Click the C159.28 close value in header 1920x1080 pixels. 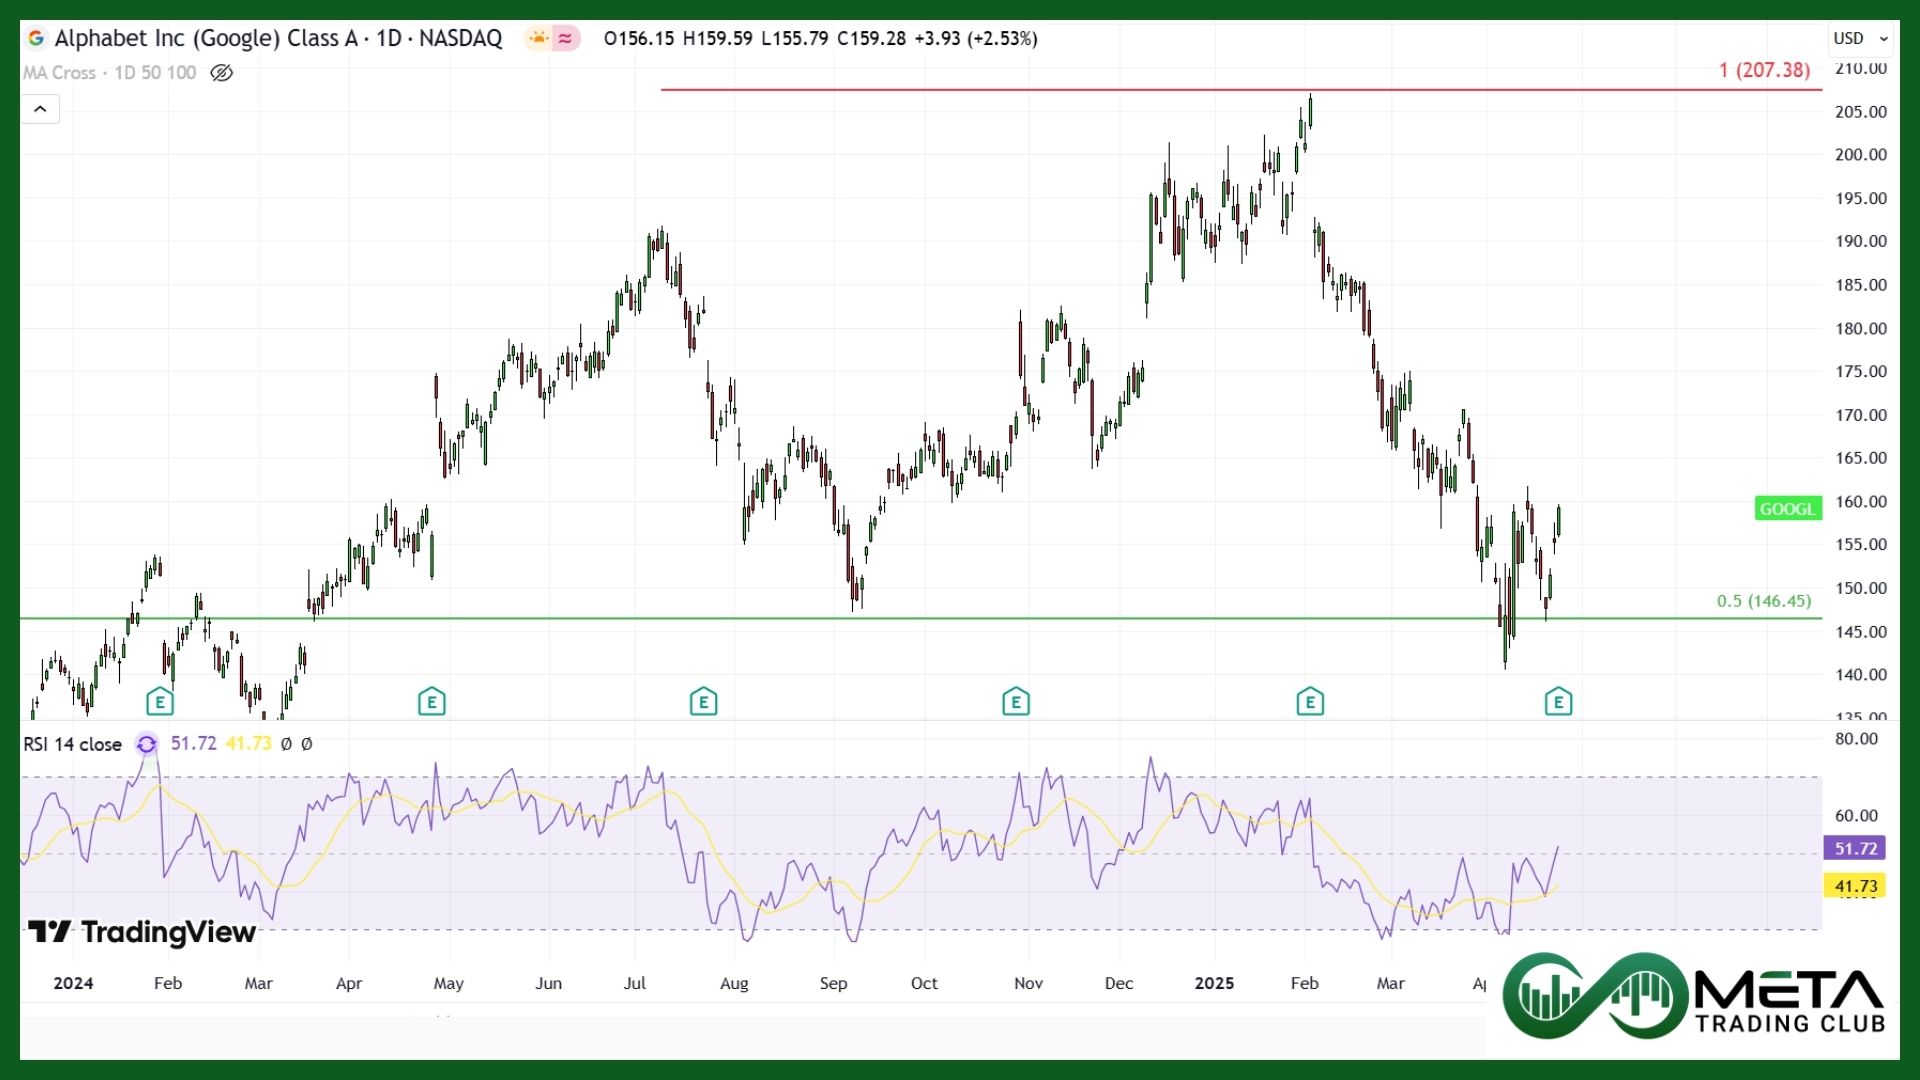pos(871,38)
